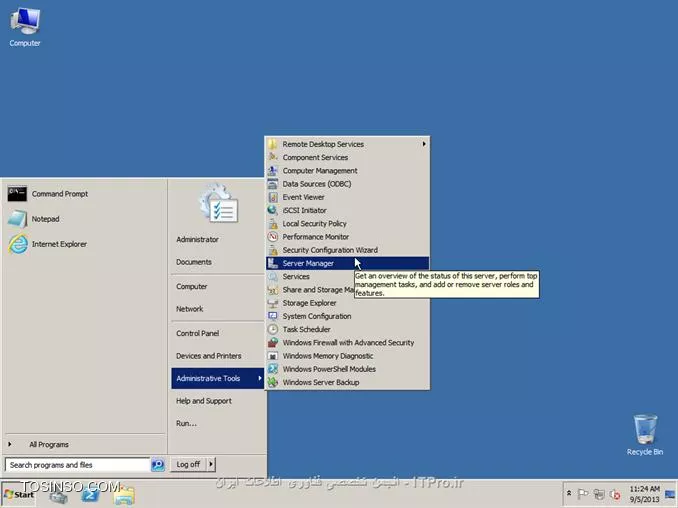Click the Notepad icon in Start menu
Viewport: 678px width, 508px height.
[17, 219]
